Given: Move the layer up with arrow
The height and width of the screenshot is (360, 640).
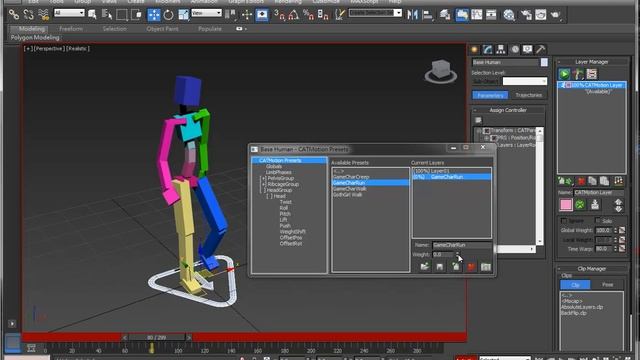Looking at the screenshot, I should 618,202.
